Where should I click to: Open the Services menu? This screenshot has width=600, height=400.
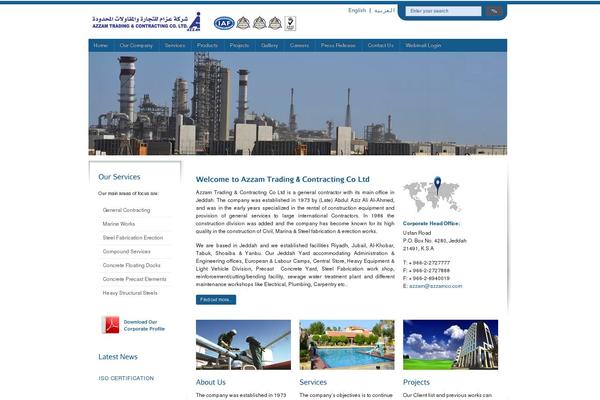(x=175, y=45)
